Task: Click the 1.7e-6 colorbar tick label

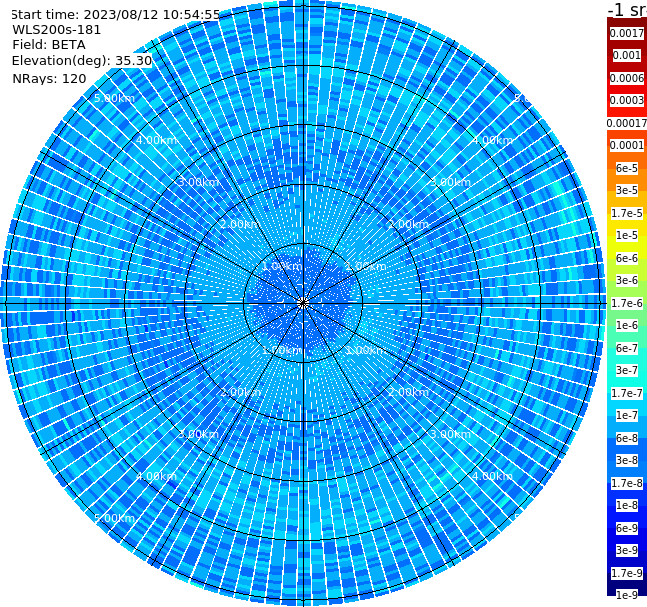Action: 627,303
